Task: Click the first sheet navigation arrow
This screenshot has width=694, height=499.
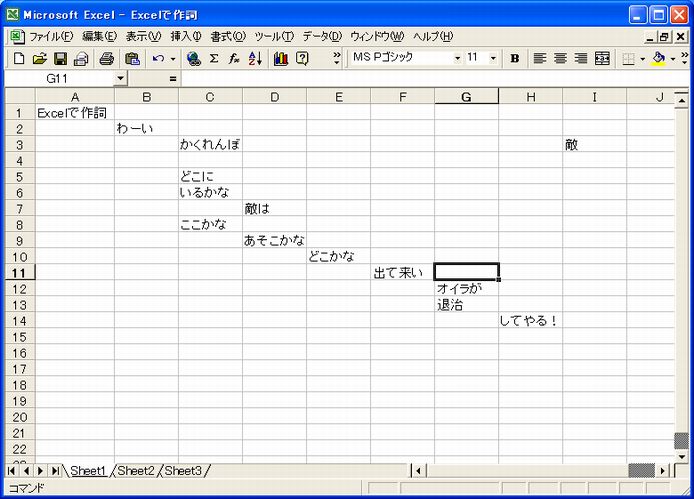Action: (x=12, y=471)
